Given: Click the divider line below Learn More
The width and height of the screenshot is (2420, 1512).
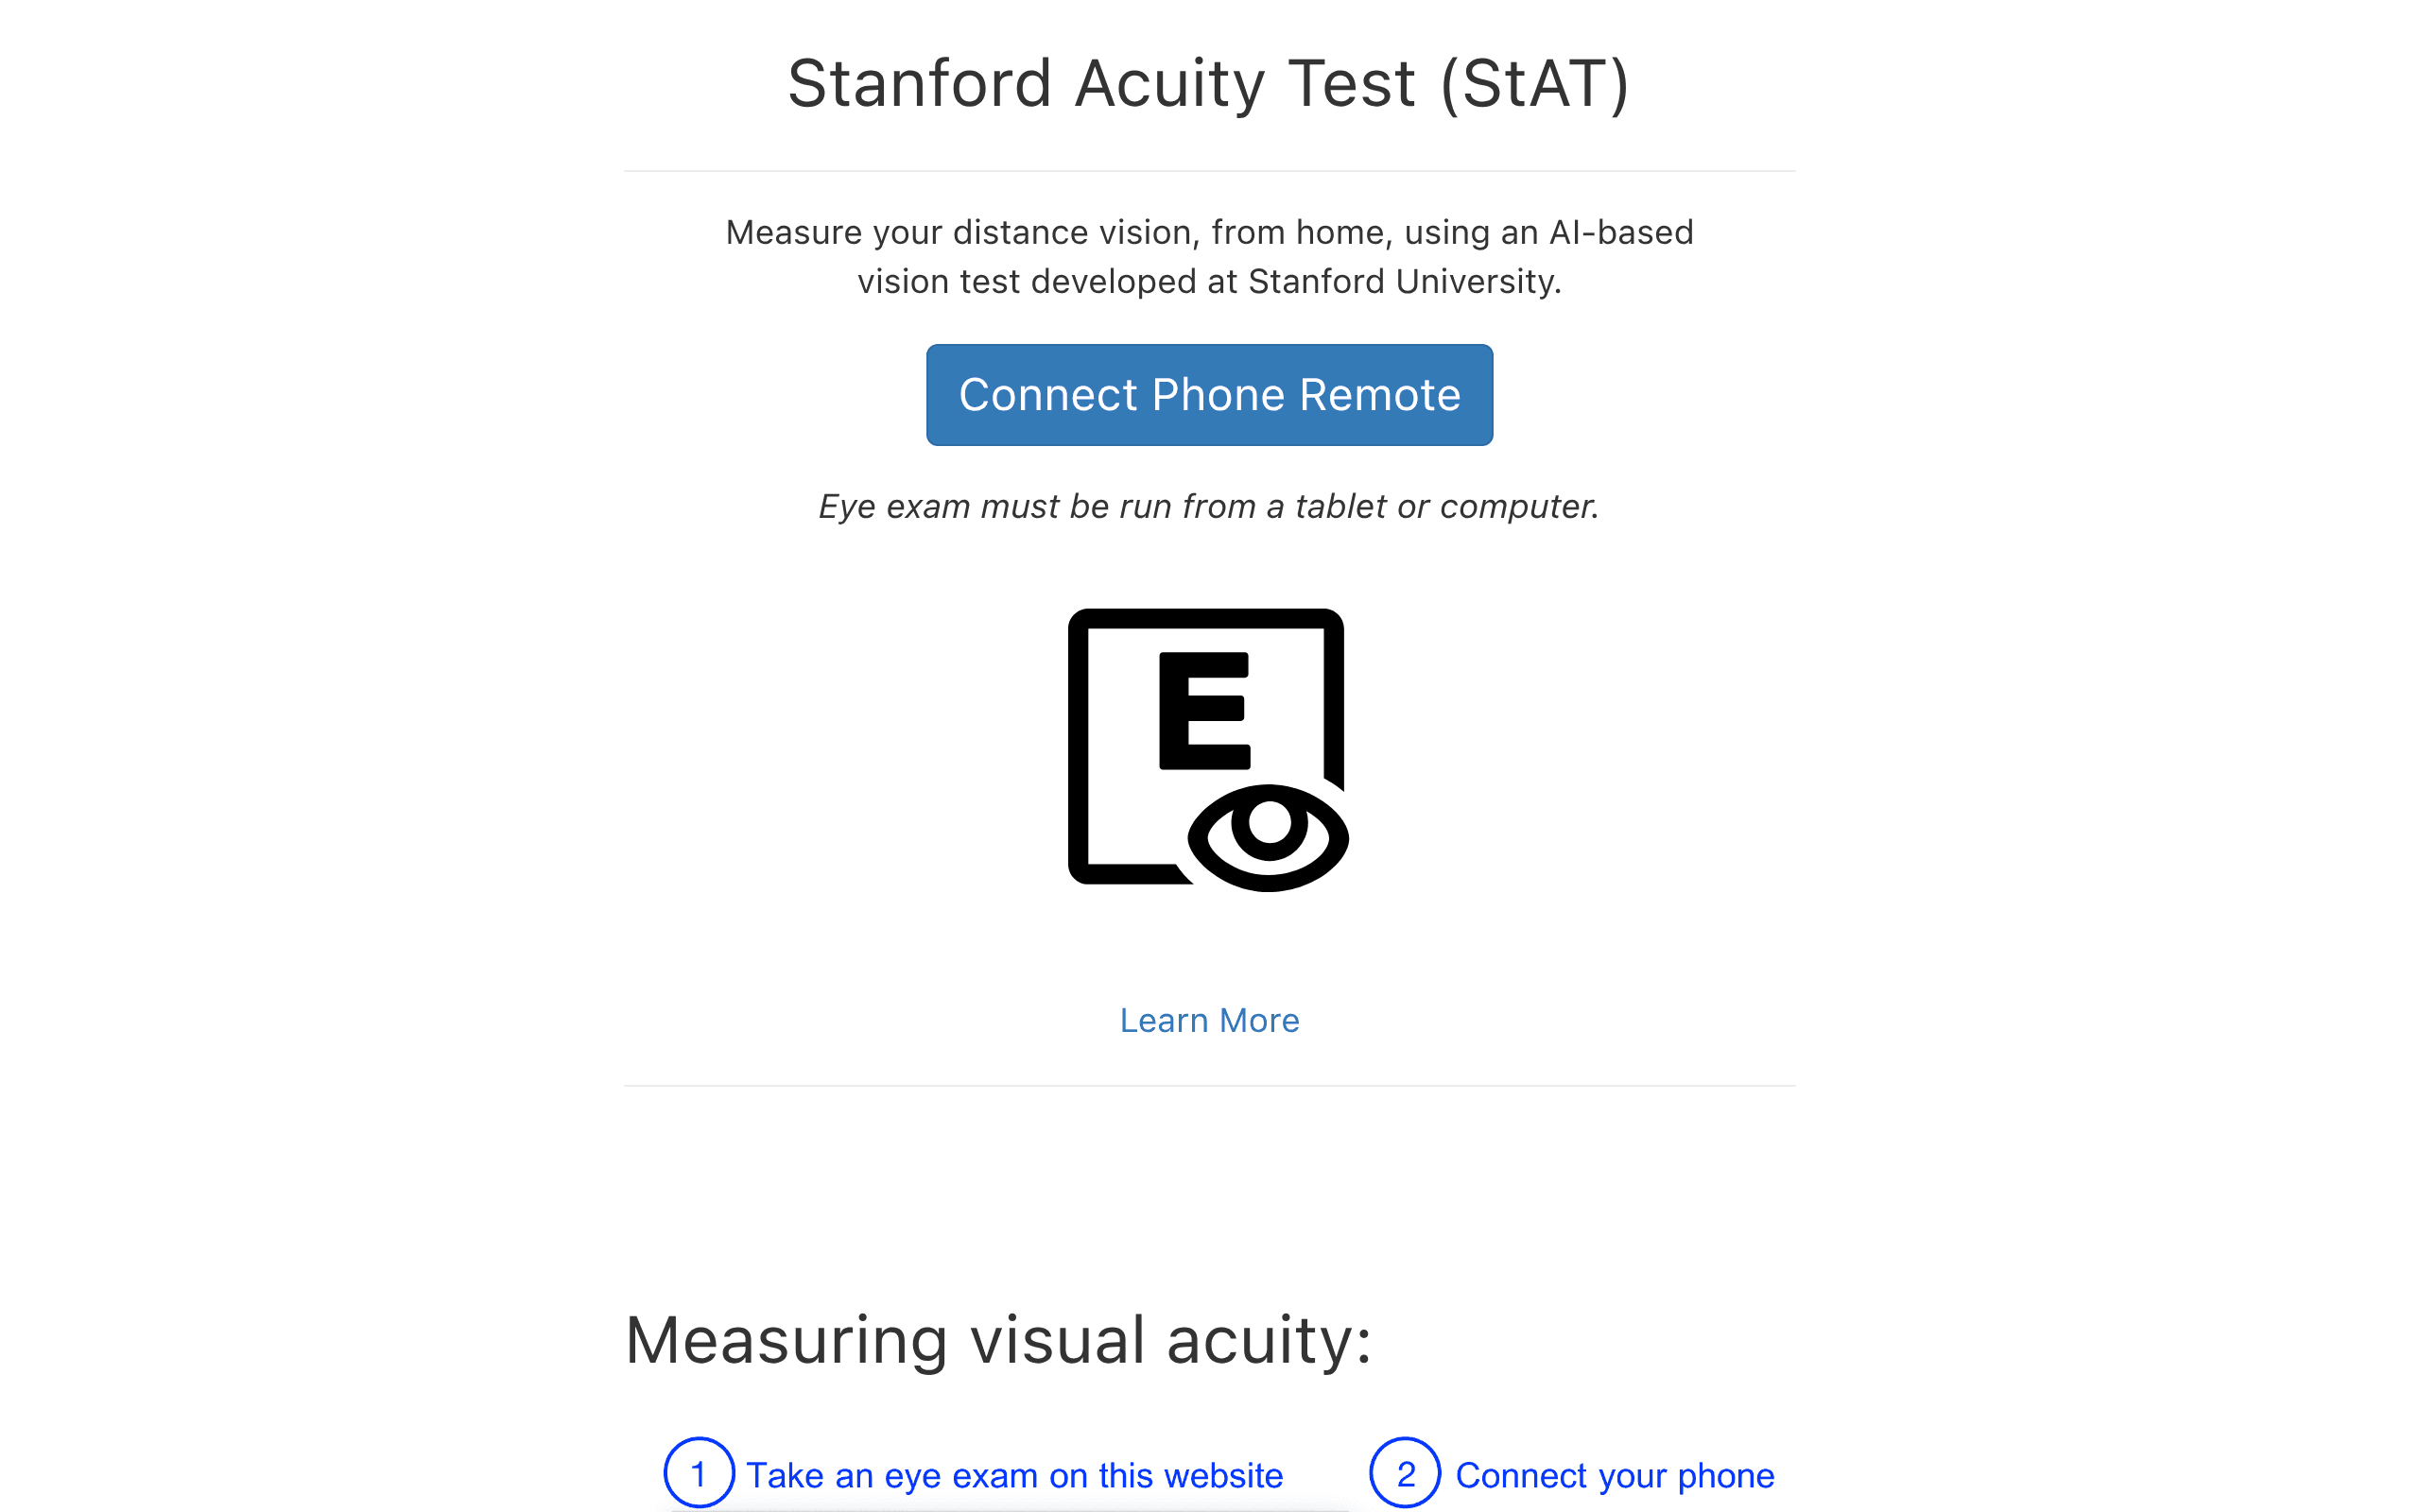Looking at the screenshot, I should click(x=1209, y=1086).
